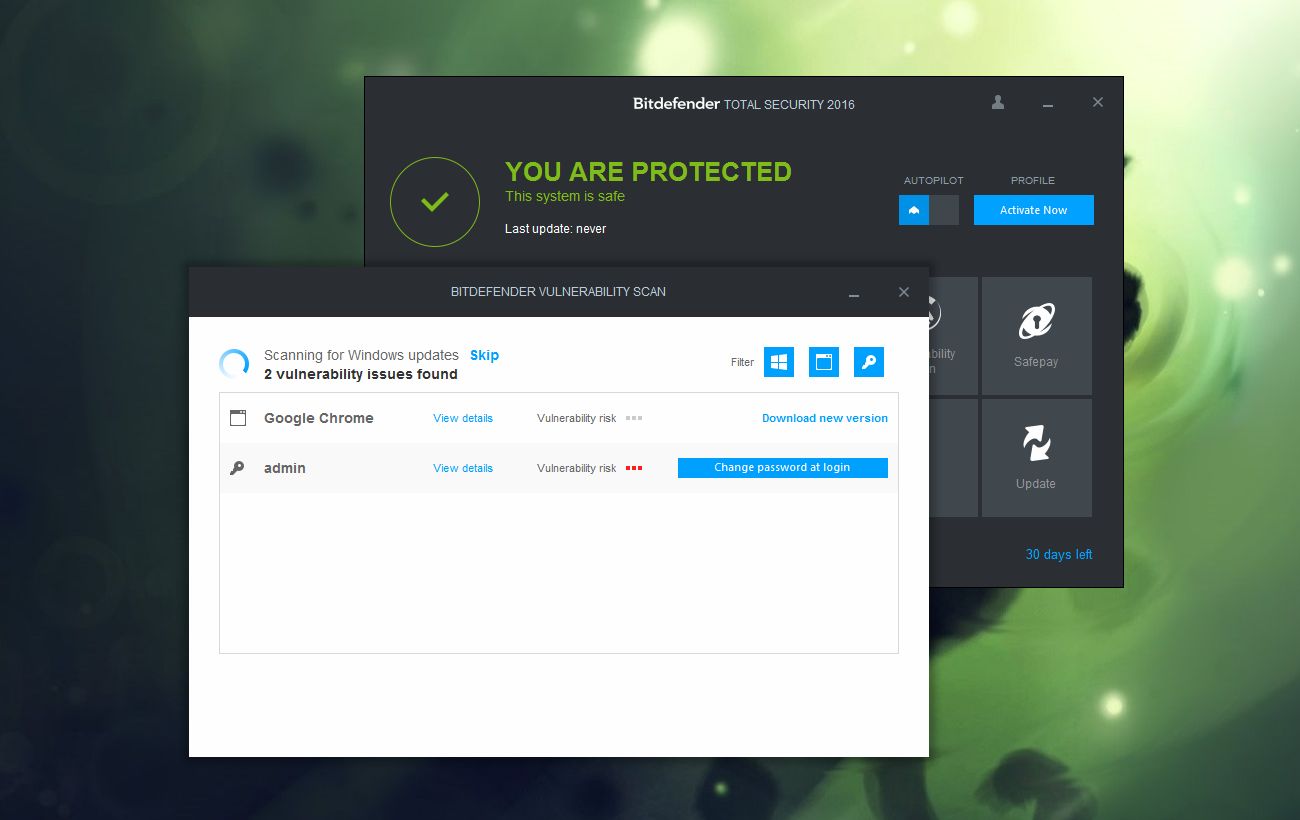Open the 30 days left link
This screenshot has width=1300, height=820.
click(x=1059, y=554)
